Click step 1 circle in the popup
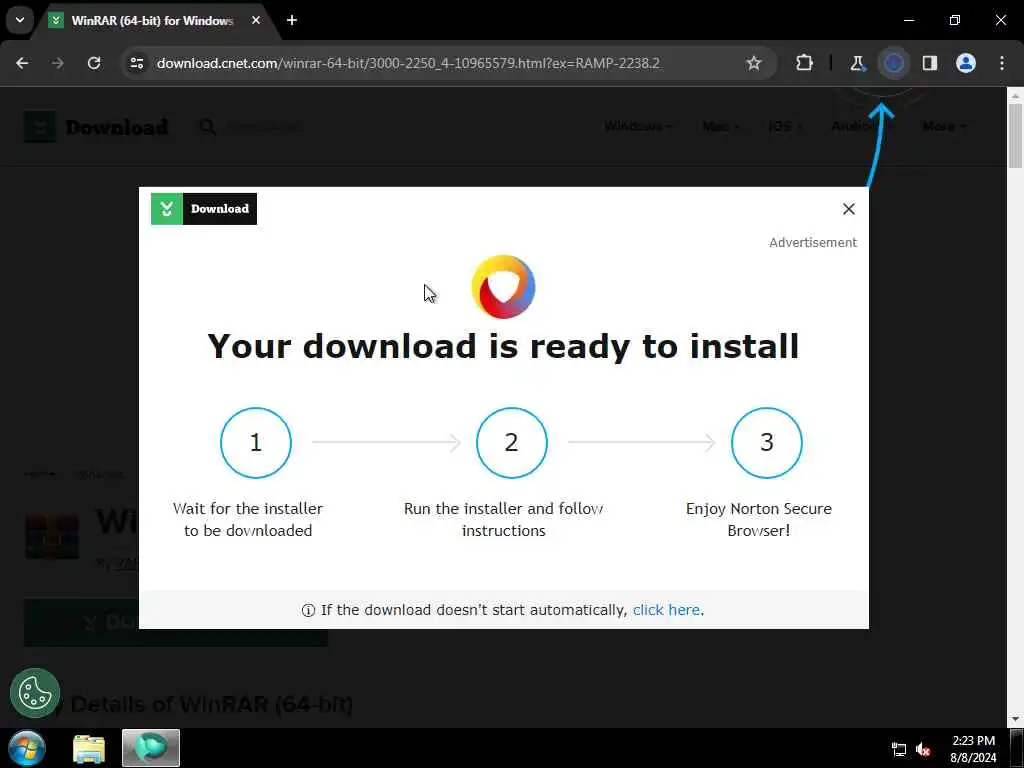1024x768 pixels. [256, 443]
